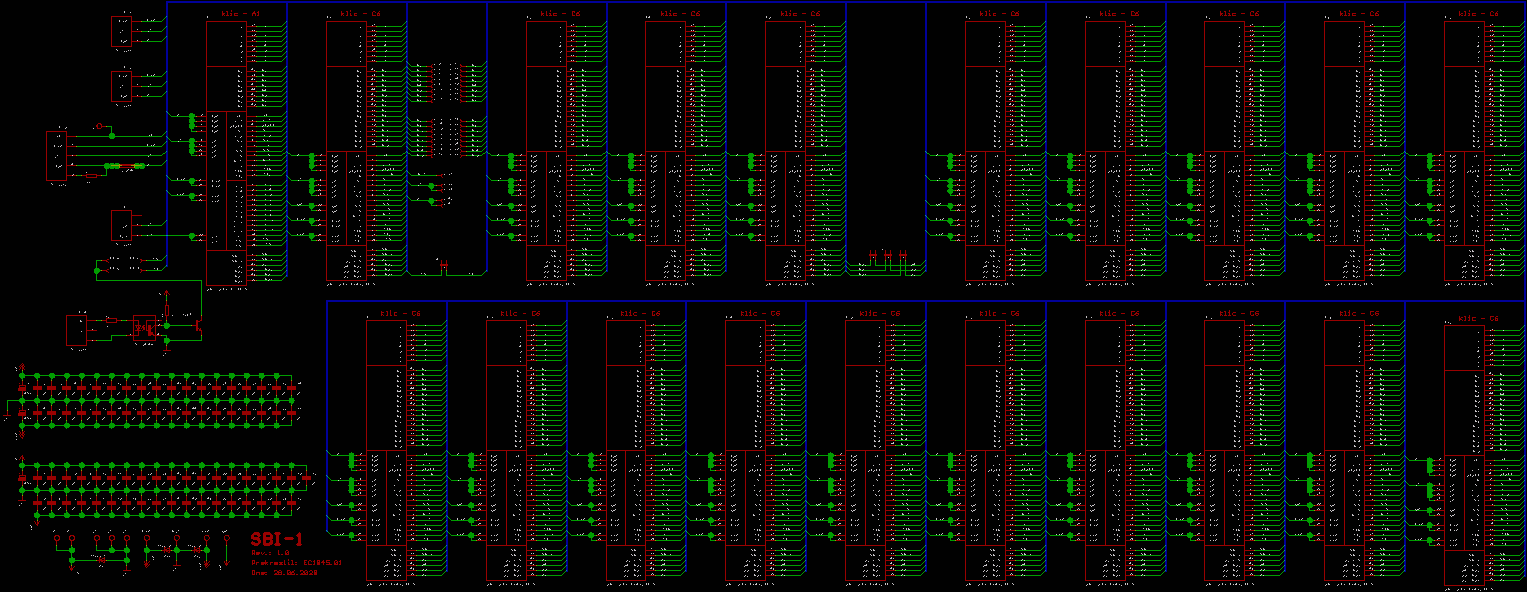Select the middle capacitor of the three-capacitor group
This screenshot has width=1527, height=592.
887,256
